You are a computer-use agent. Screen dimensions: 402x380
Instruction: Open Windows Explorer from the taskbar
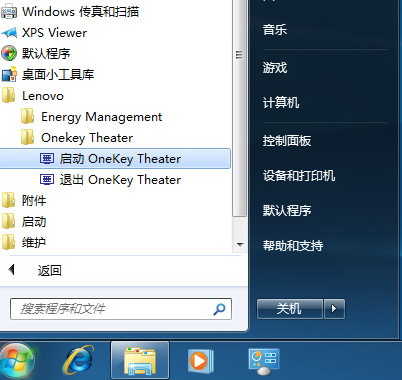coord(140,361)
